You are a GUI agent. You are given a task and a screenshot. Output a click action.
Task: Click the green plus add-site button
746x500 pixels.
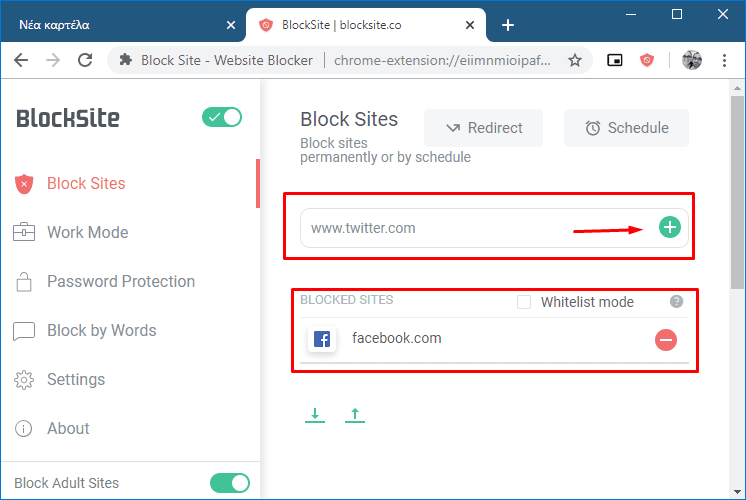click(669, 227)
